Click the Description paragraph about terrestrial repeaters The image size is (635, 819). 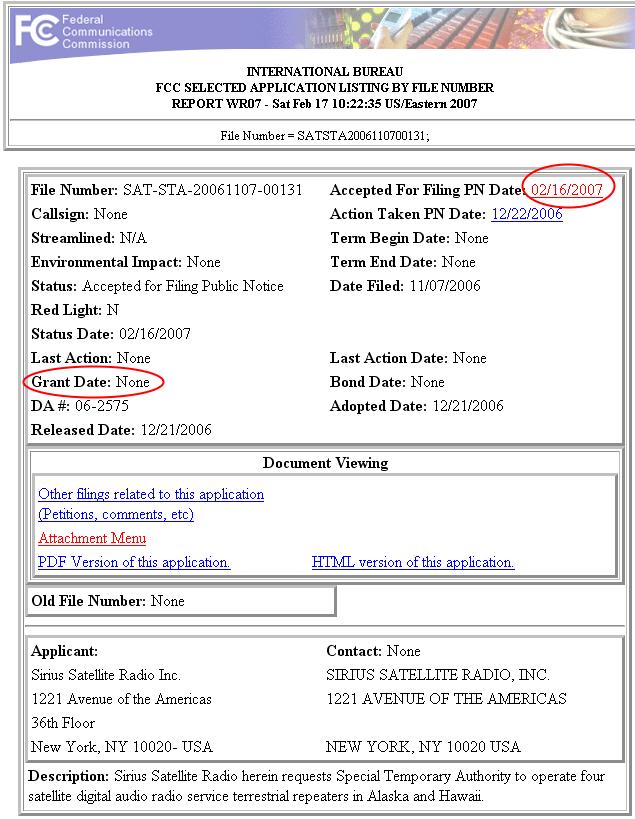(316, 786)
